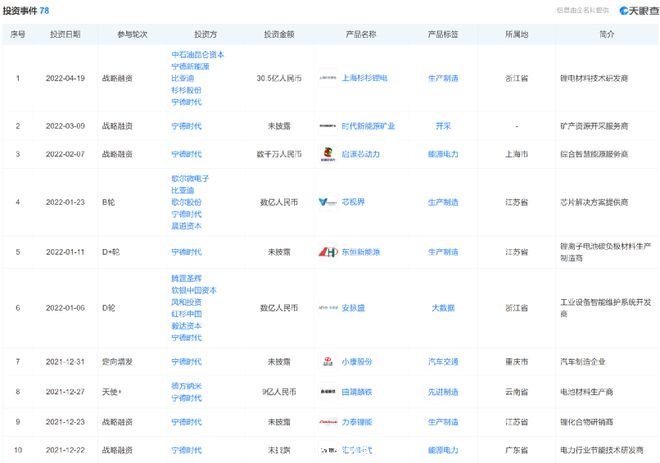
Task: Click the 东恒新能源 company logo
Action: coord(328,252)
